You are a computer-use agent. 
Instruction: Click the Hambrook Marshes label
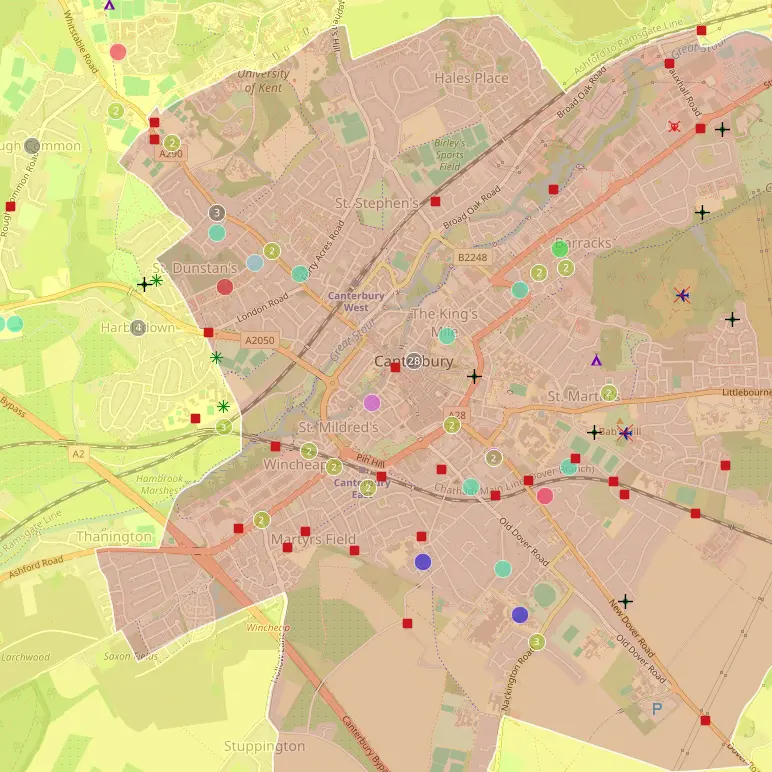pyautogui.click(x=160, y=484)
